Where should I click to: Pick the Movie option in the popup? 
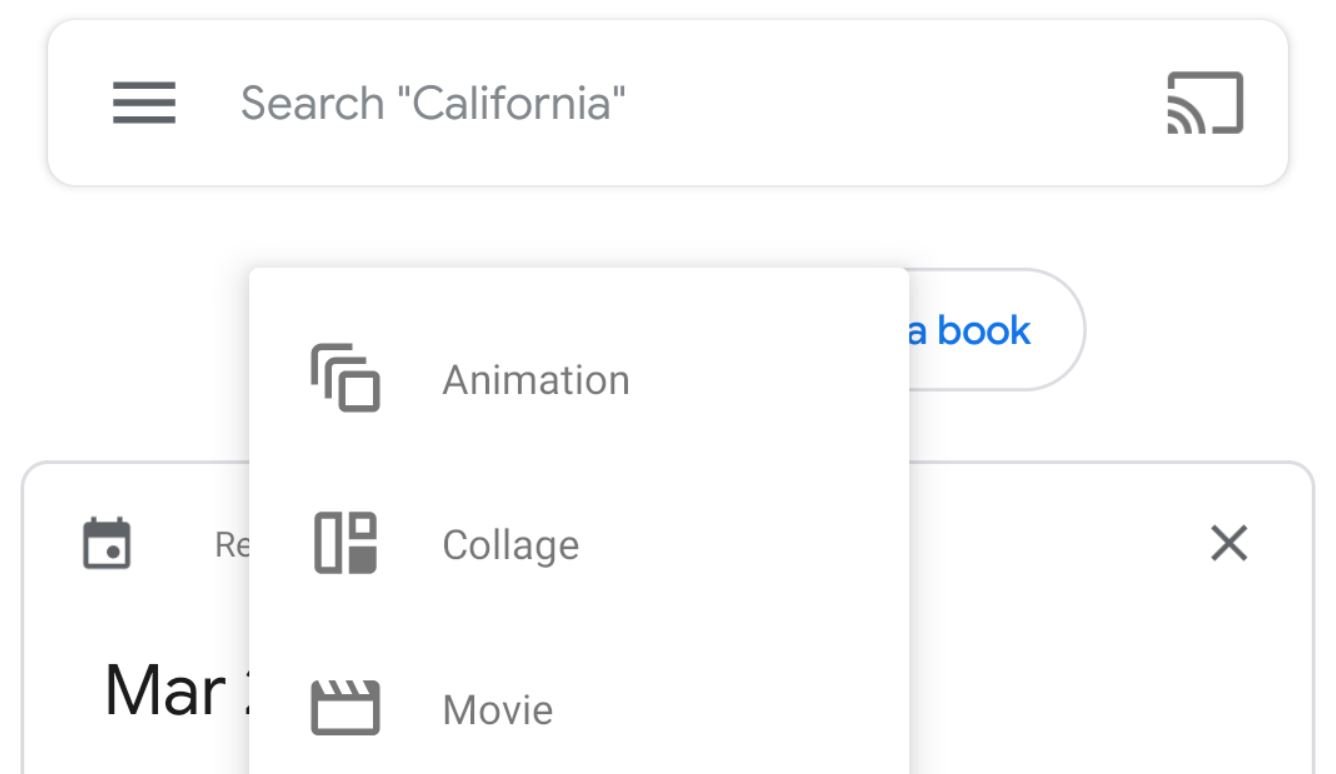tap(497, 710)
